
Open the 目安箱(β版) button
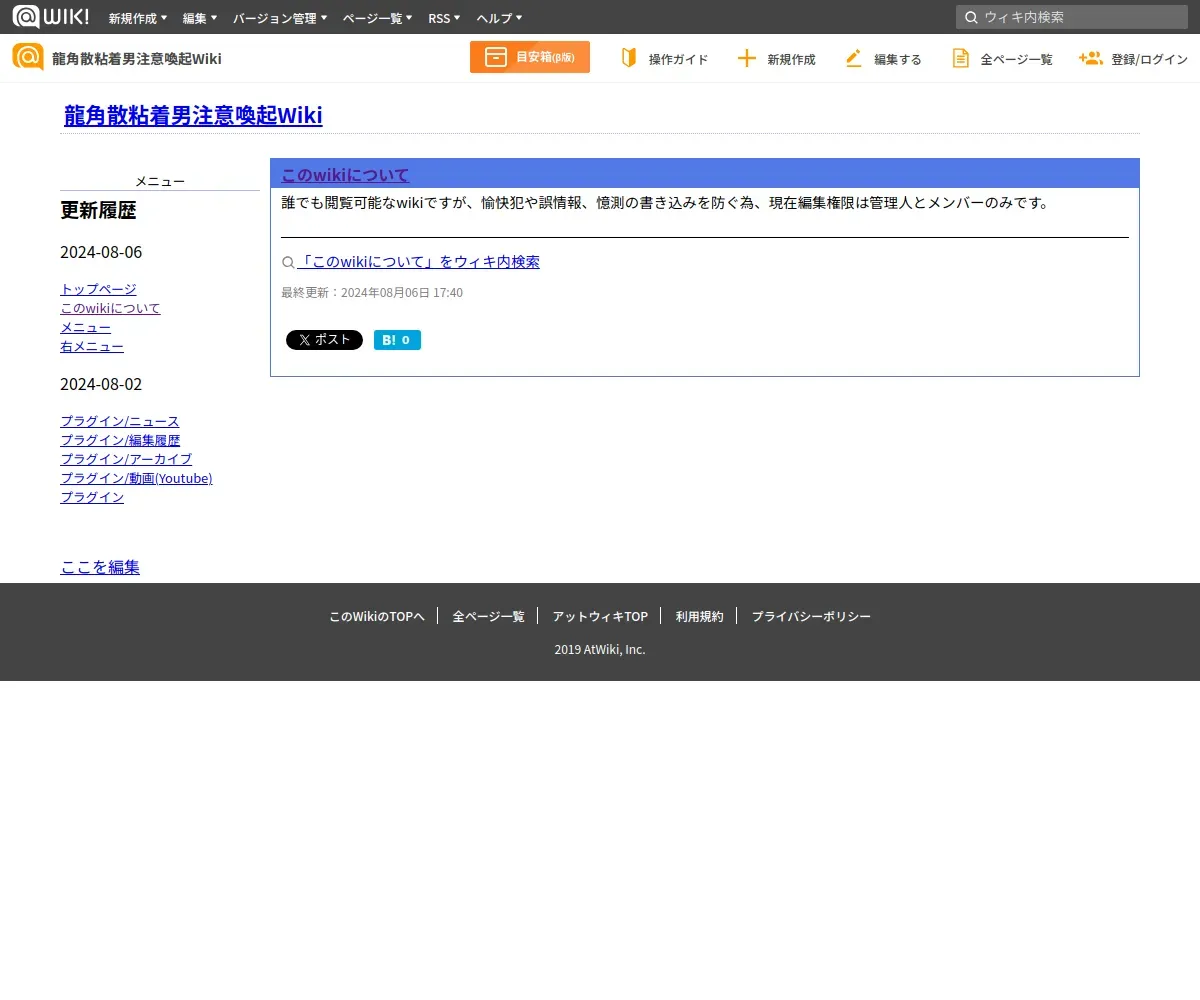530,57
